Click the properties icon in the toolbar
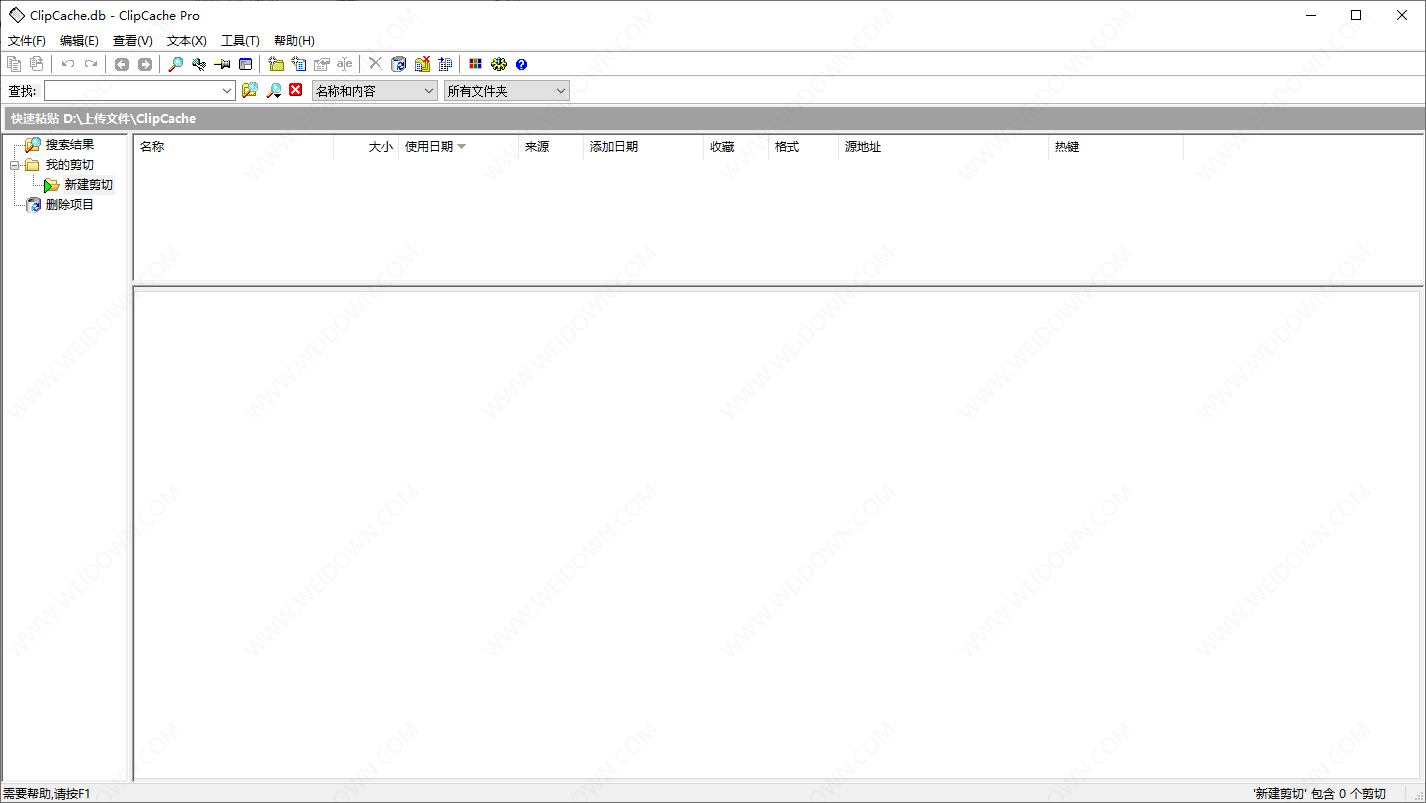Image resolution: width=1426 pixels, height=803 pixels. [x=322, y=64]
